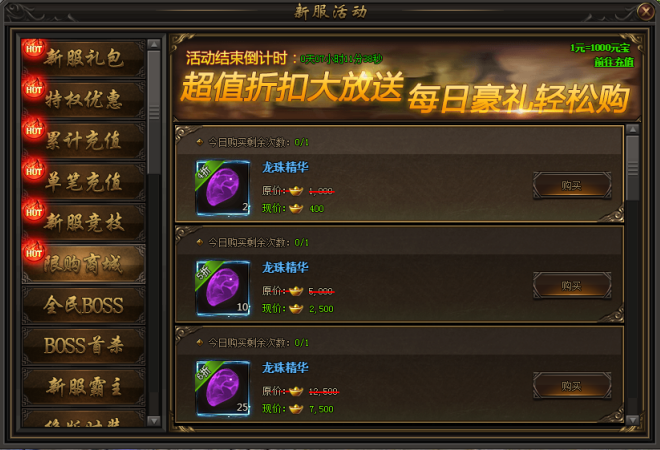Viewport: 660px width, 450px height.
Task: Close the 新服活动 window
Action: tap(646, 11)
